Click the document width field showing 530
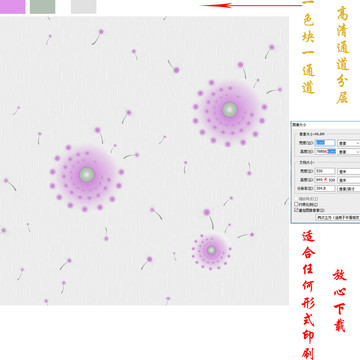 point(325,171)
